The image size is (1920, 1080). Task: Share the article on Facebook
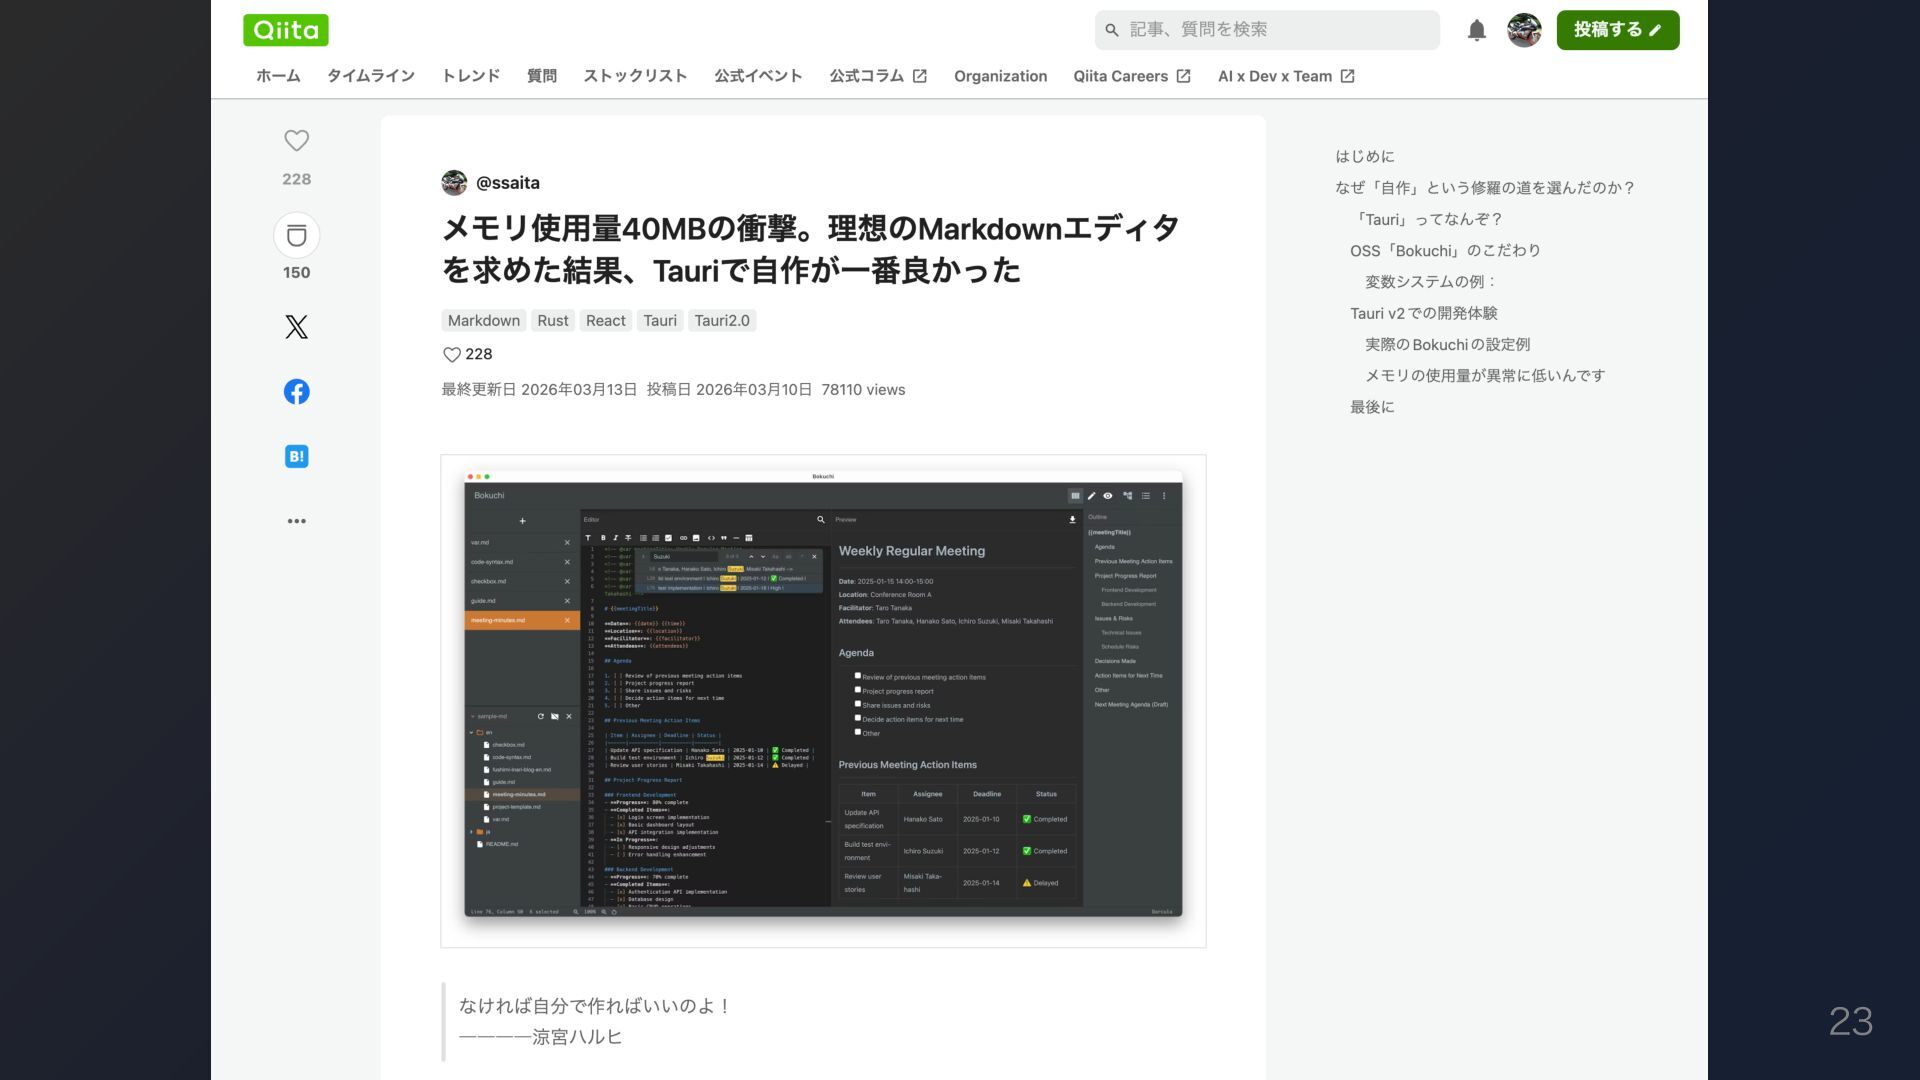pos(296,392)
